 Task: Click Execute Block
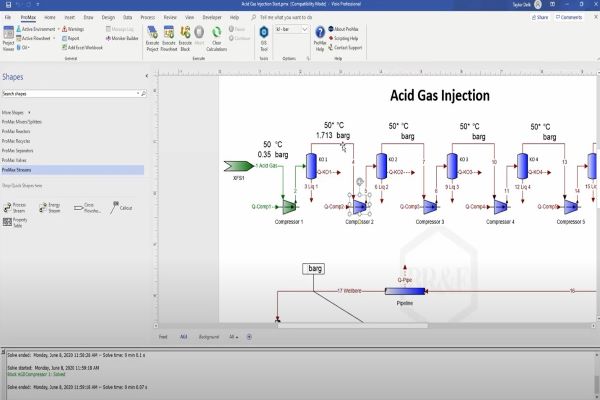[x=185, y=38]
